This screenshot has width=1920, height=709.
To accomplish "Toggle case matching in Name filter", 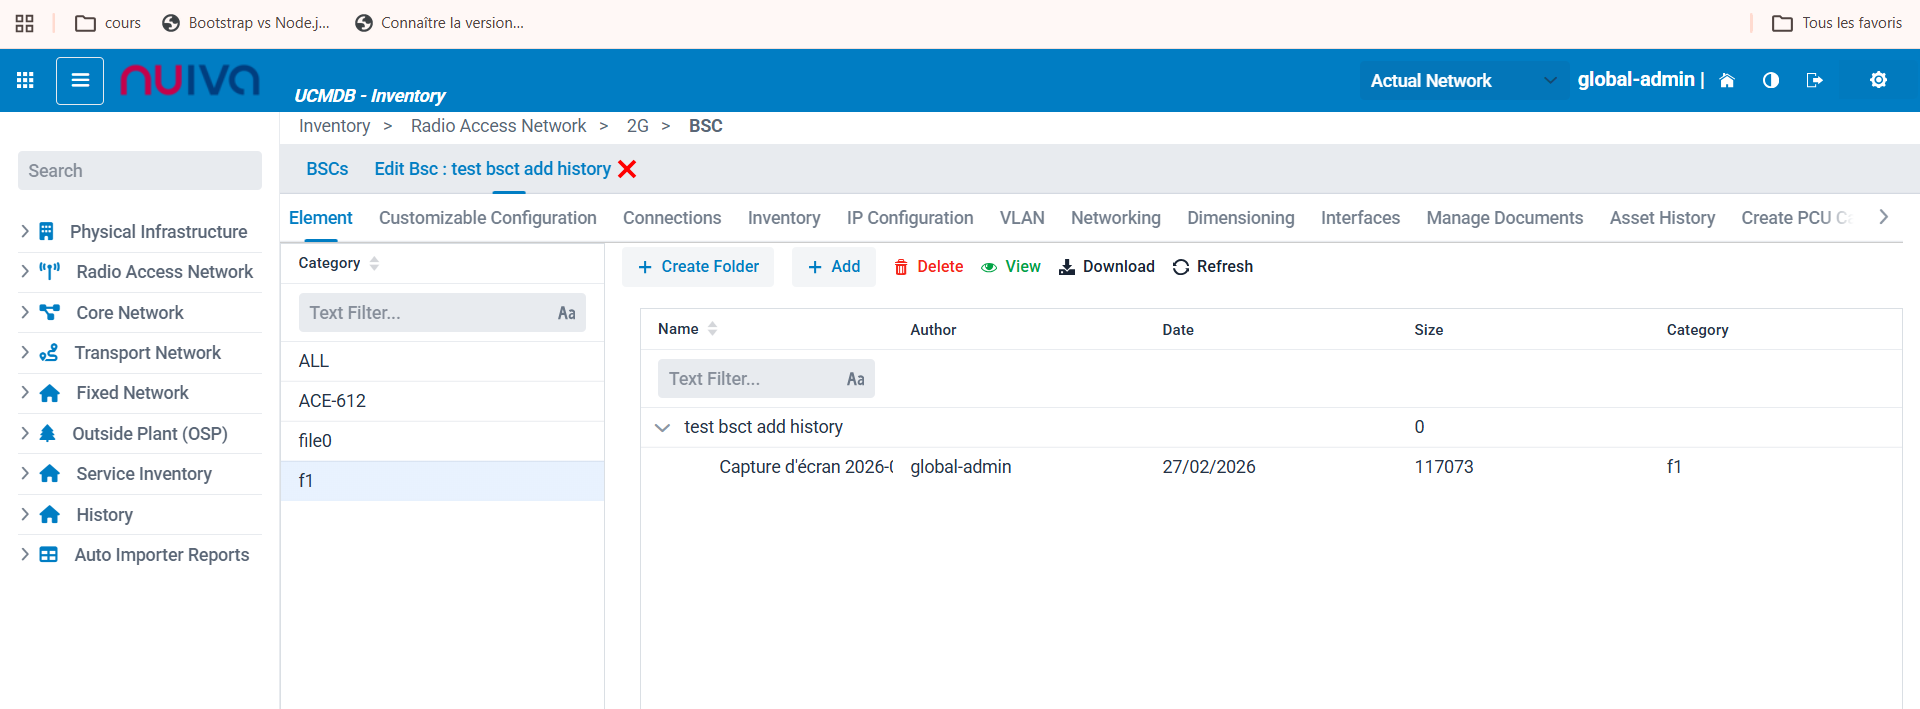I will click(x=855, y=379).
